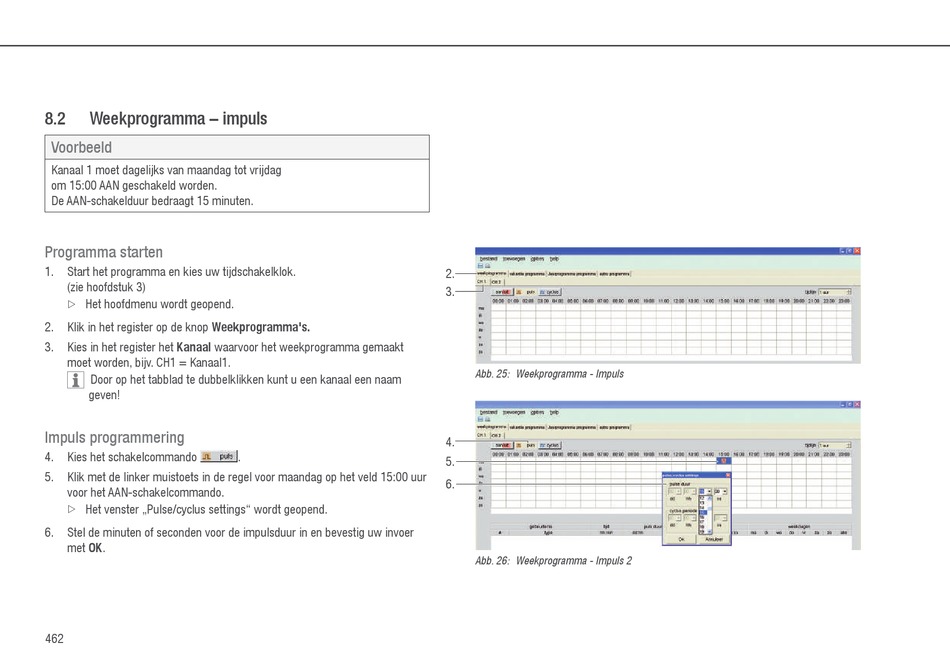Click the bold word 'Kanaal' in step 3
Viewport: 950px width, 670px height.
tap(194, 347)
